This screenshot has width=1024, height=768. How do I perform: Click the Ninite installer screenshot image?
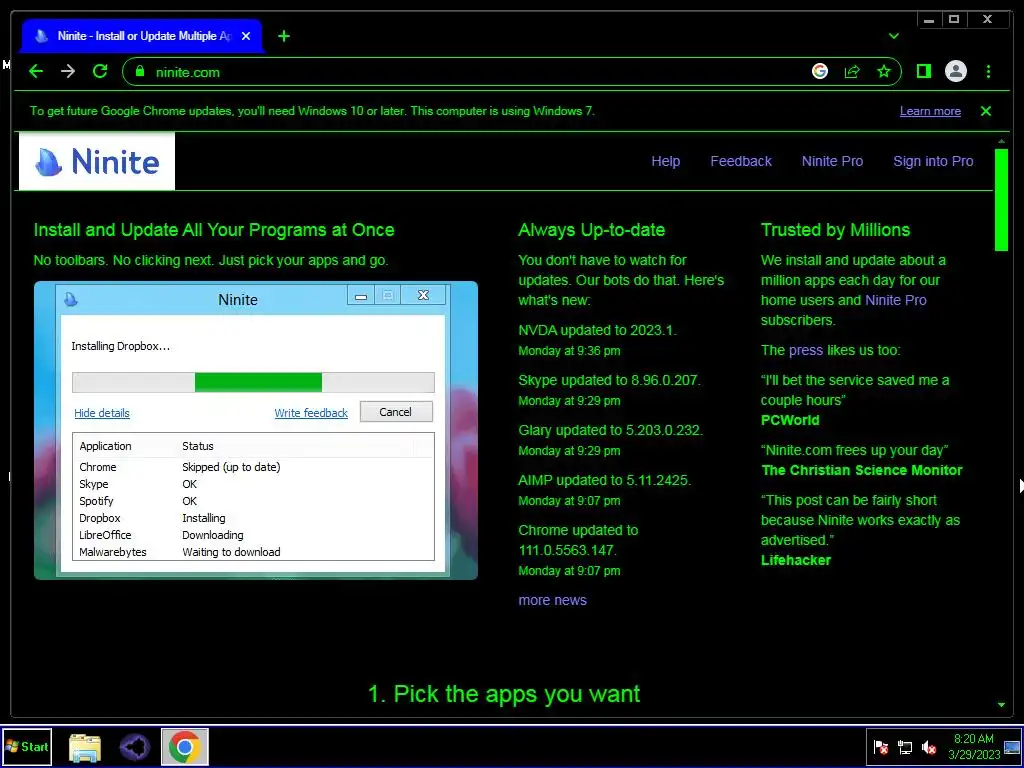[x=256, y=430]
